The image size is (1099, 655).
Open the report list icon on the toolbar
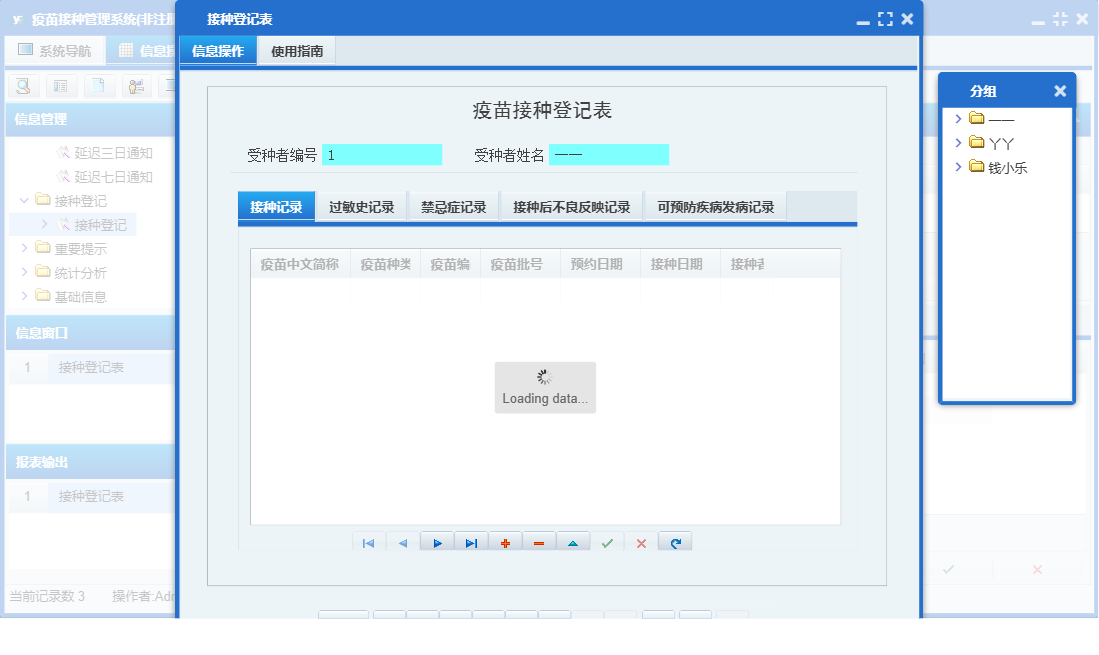click(61, 86)
